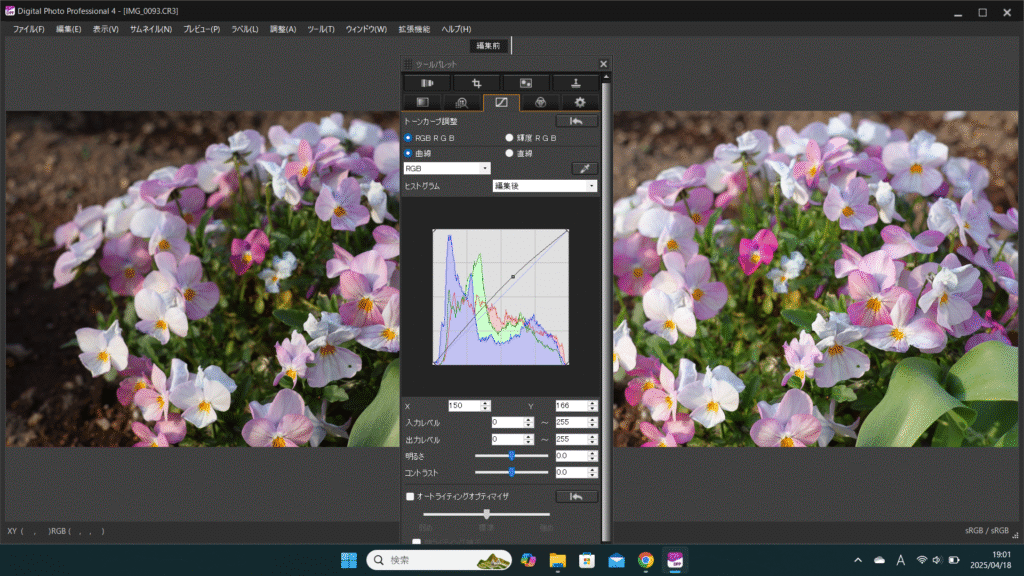Reset Auto Lighting Optimizer with its undo arrow
This screenshot has width=1024, height=576.
click(576, 497)
